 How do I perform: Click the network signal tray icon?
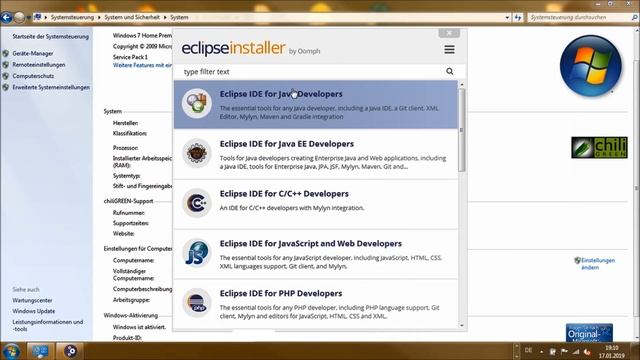point(576,351)
